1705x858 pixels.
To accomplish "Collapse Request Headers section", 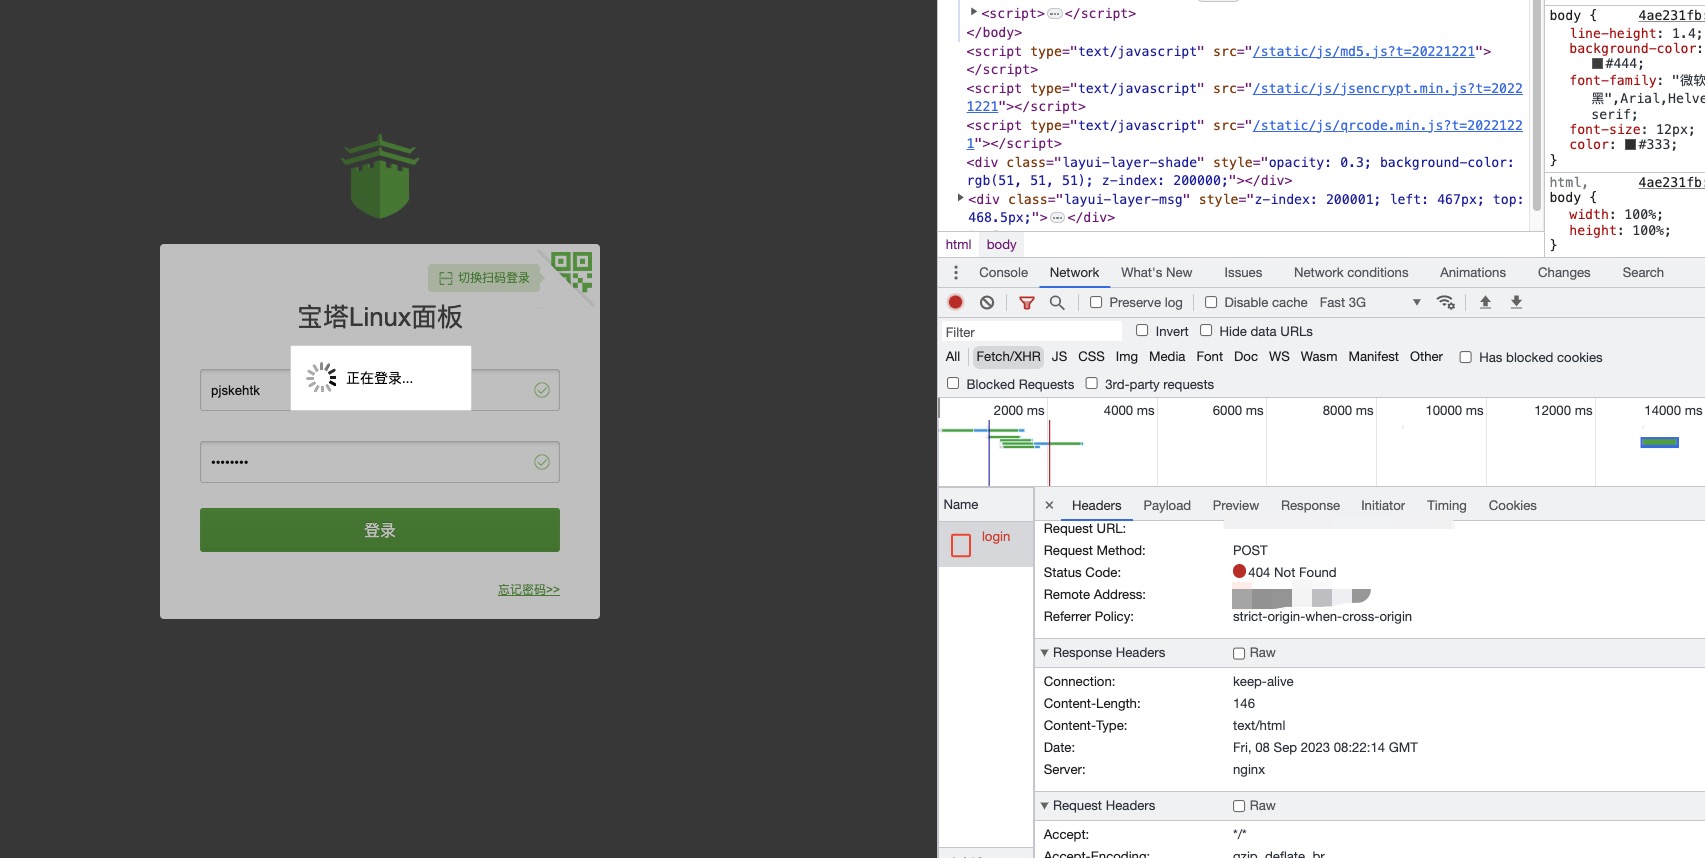I will pos(1045,805).
